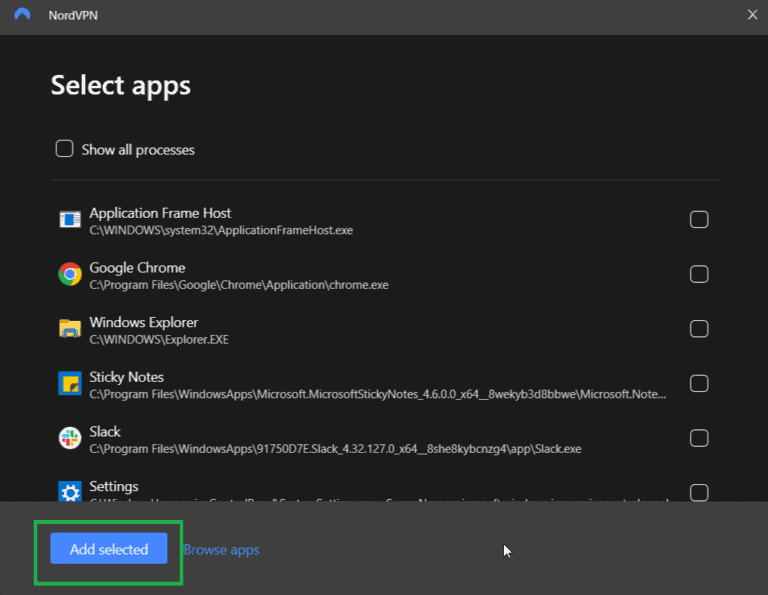The height and width of the screenshot is (595, 768).
Task: Click the Show all processes label
Action: point(138,150)
